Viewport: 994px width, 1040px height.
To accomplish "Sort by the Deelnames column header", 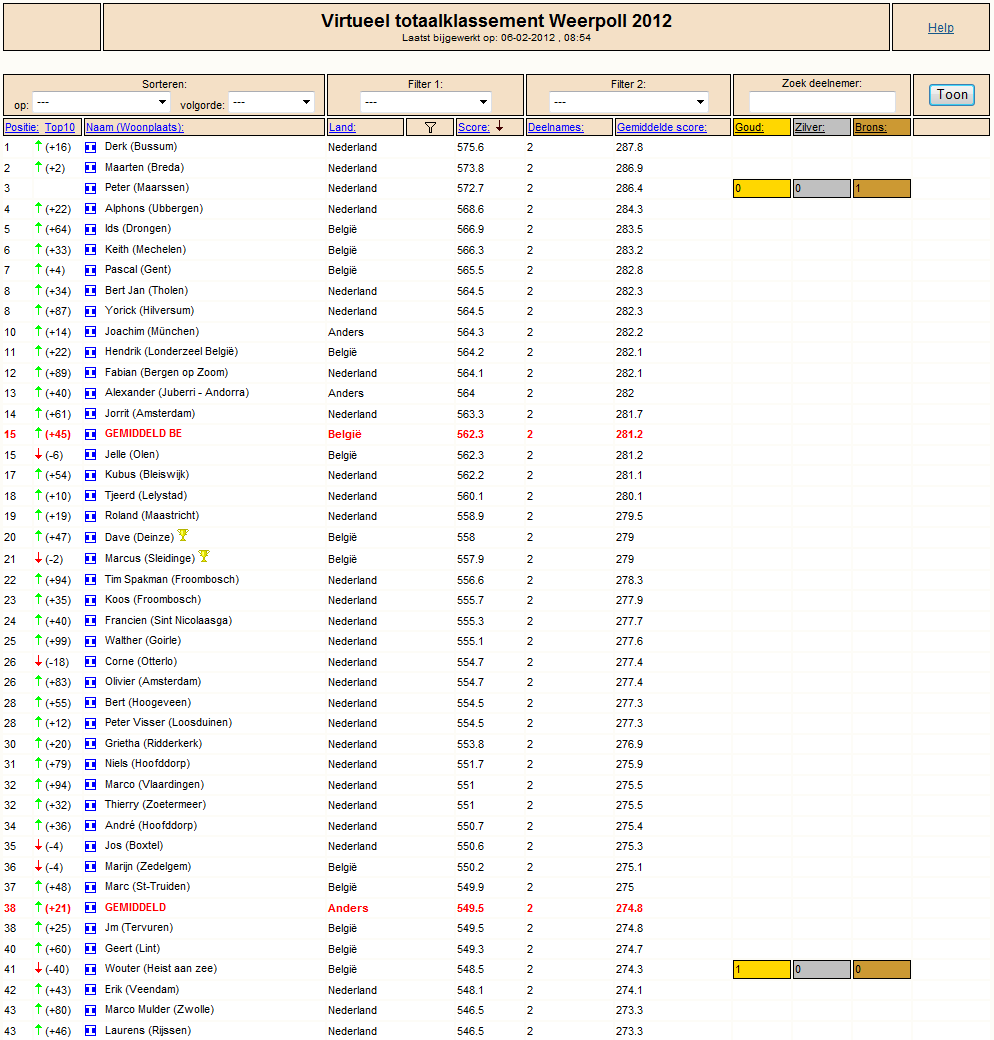I will (x=555, y=127).
